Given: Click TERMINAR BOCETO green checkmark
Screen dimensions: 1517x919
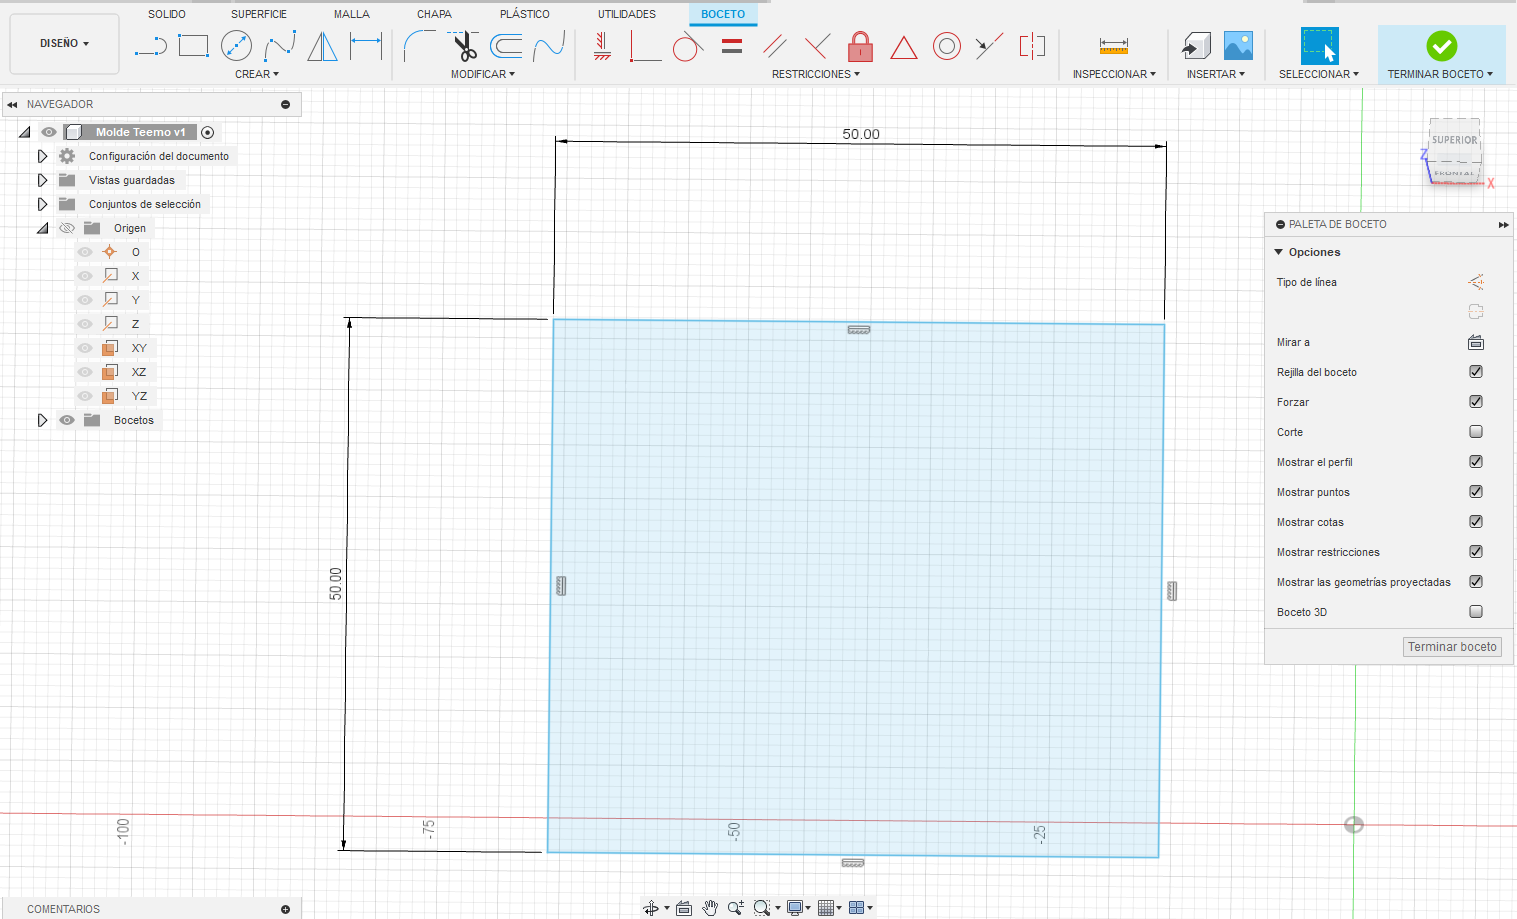Looking at the screenshot, I should coord(1440,45).
